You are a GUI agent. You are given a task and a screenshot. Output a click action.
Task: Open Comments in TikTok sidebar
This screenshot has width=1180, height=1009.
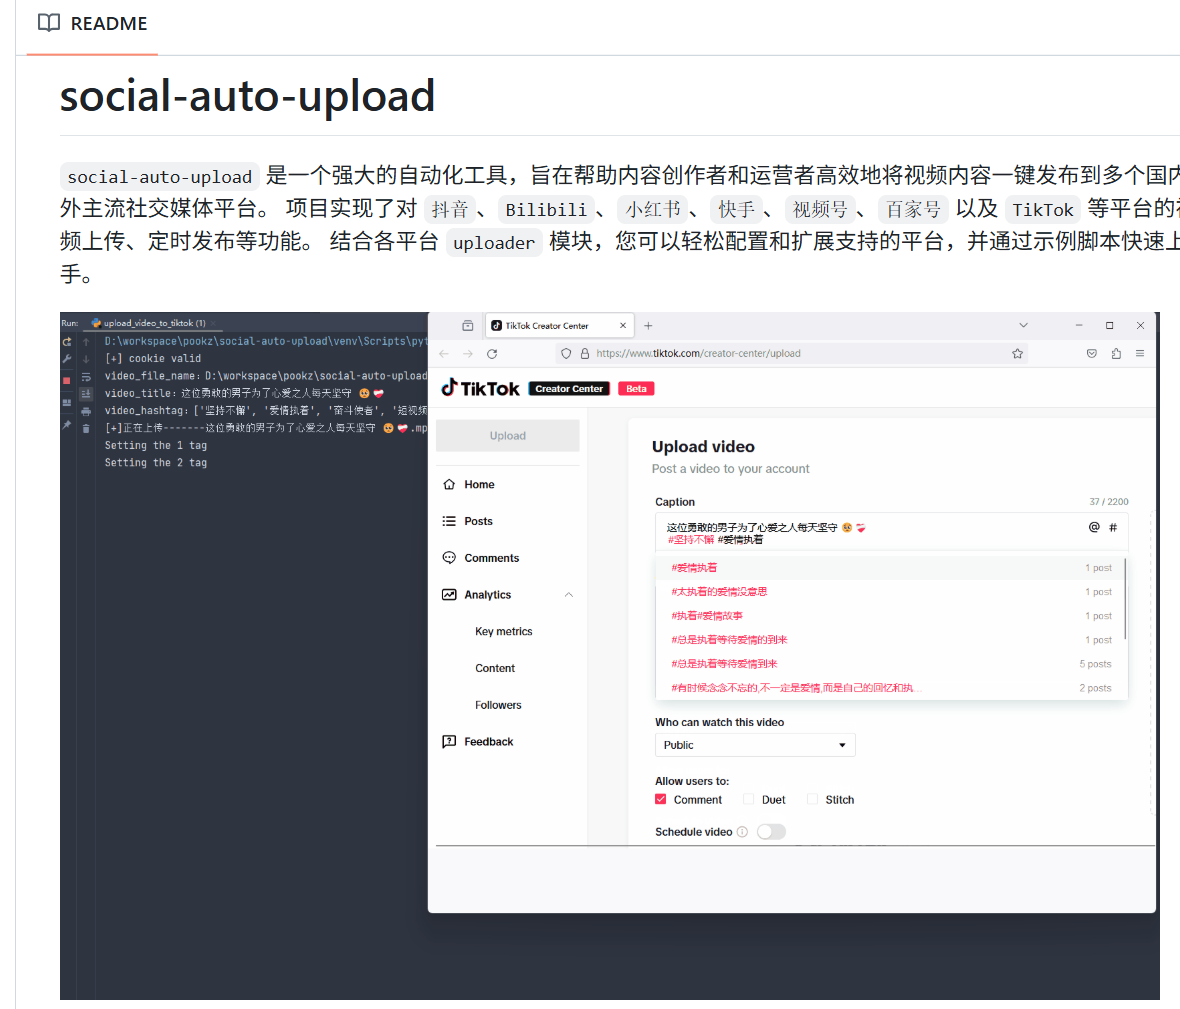coord(491,558)
